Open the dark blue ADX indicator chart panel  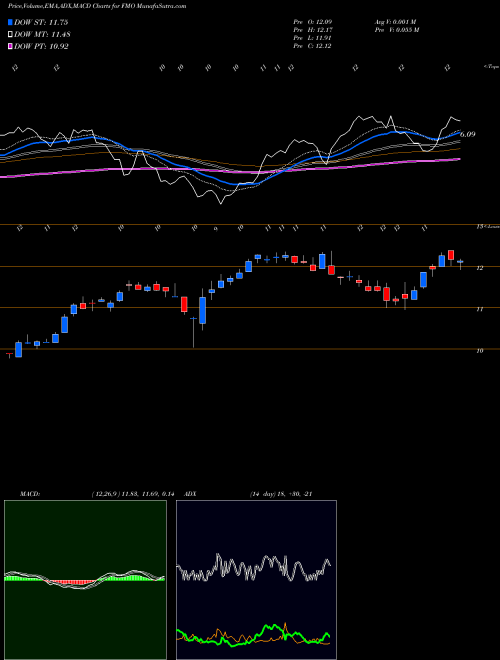click(256, 580)
